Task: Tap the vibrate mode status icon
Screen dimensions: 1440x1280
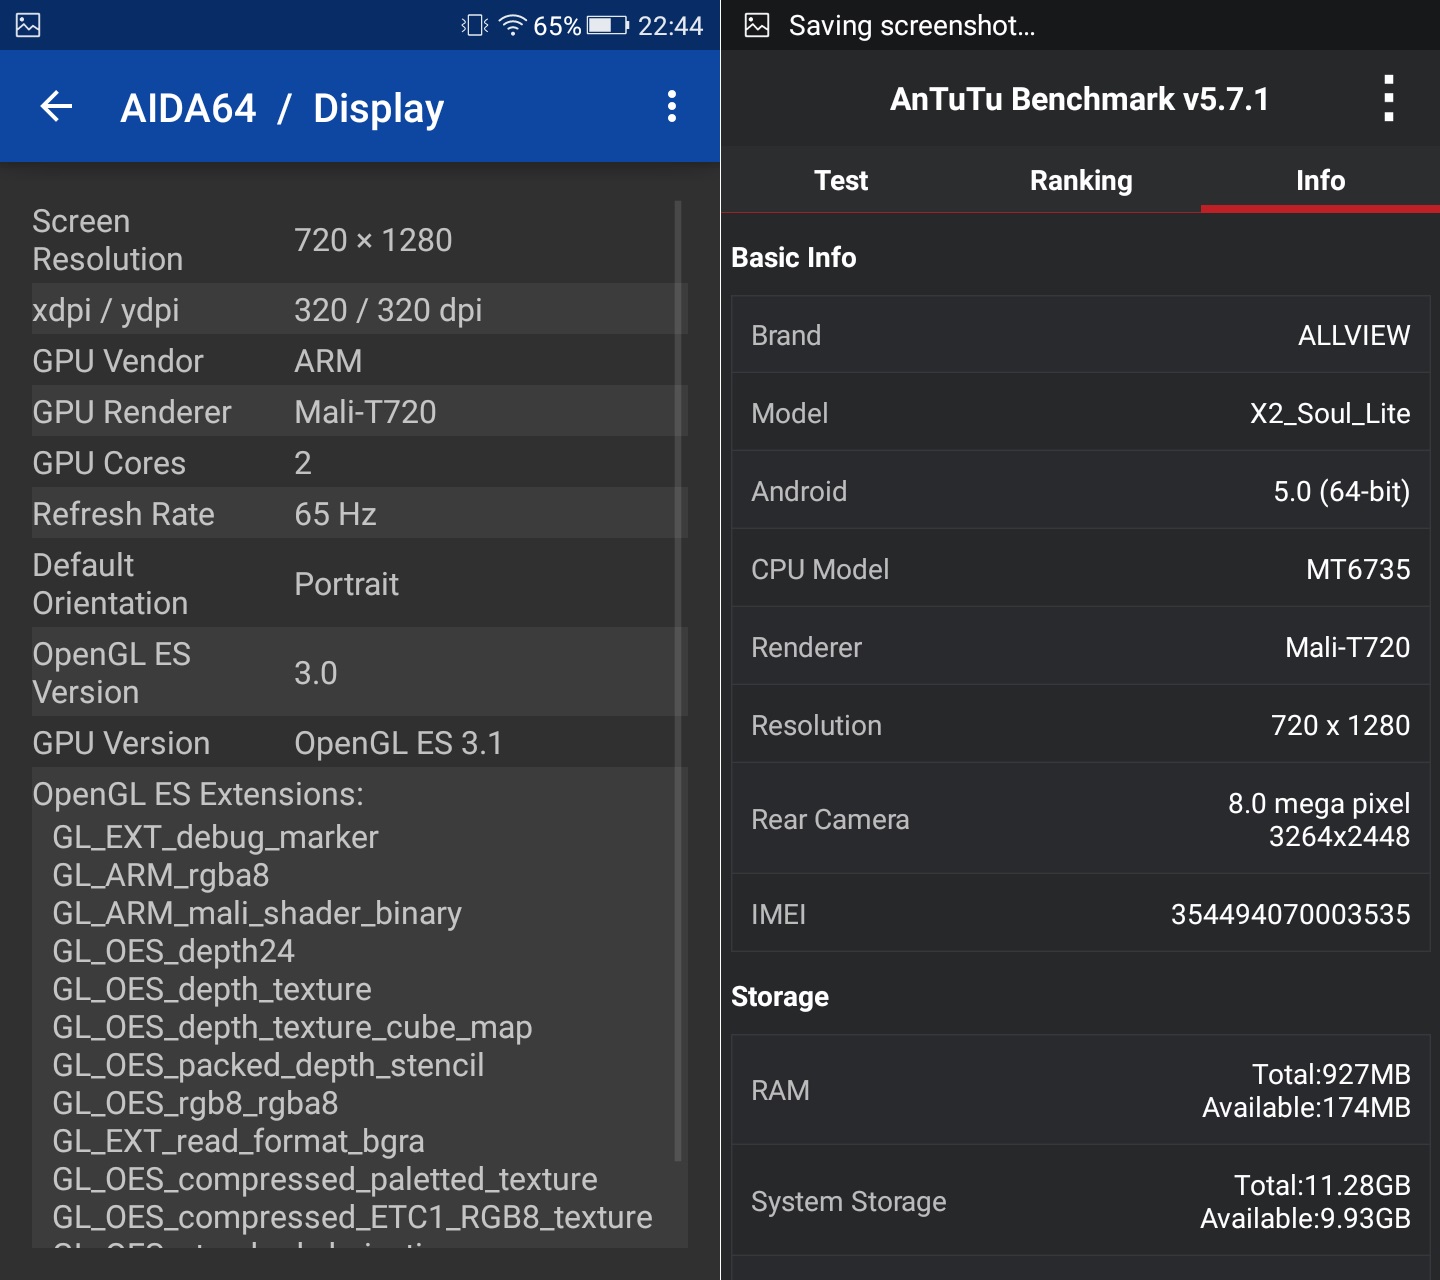Action: tap(475, 25)
